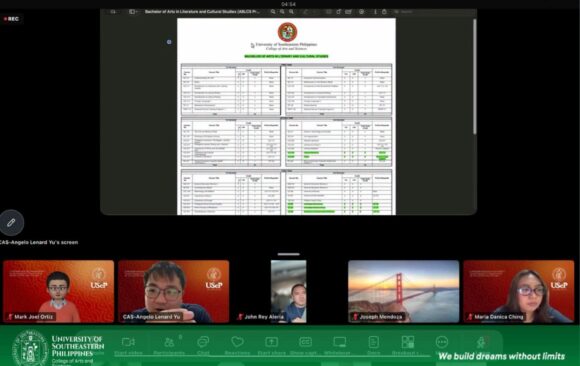Click the search field in shared Preview toolbar

[433, 12]
